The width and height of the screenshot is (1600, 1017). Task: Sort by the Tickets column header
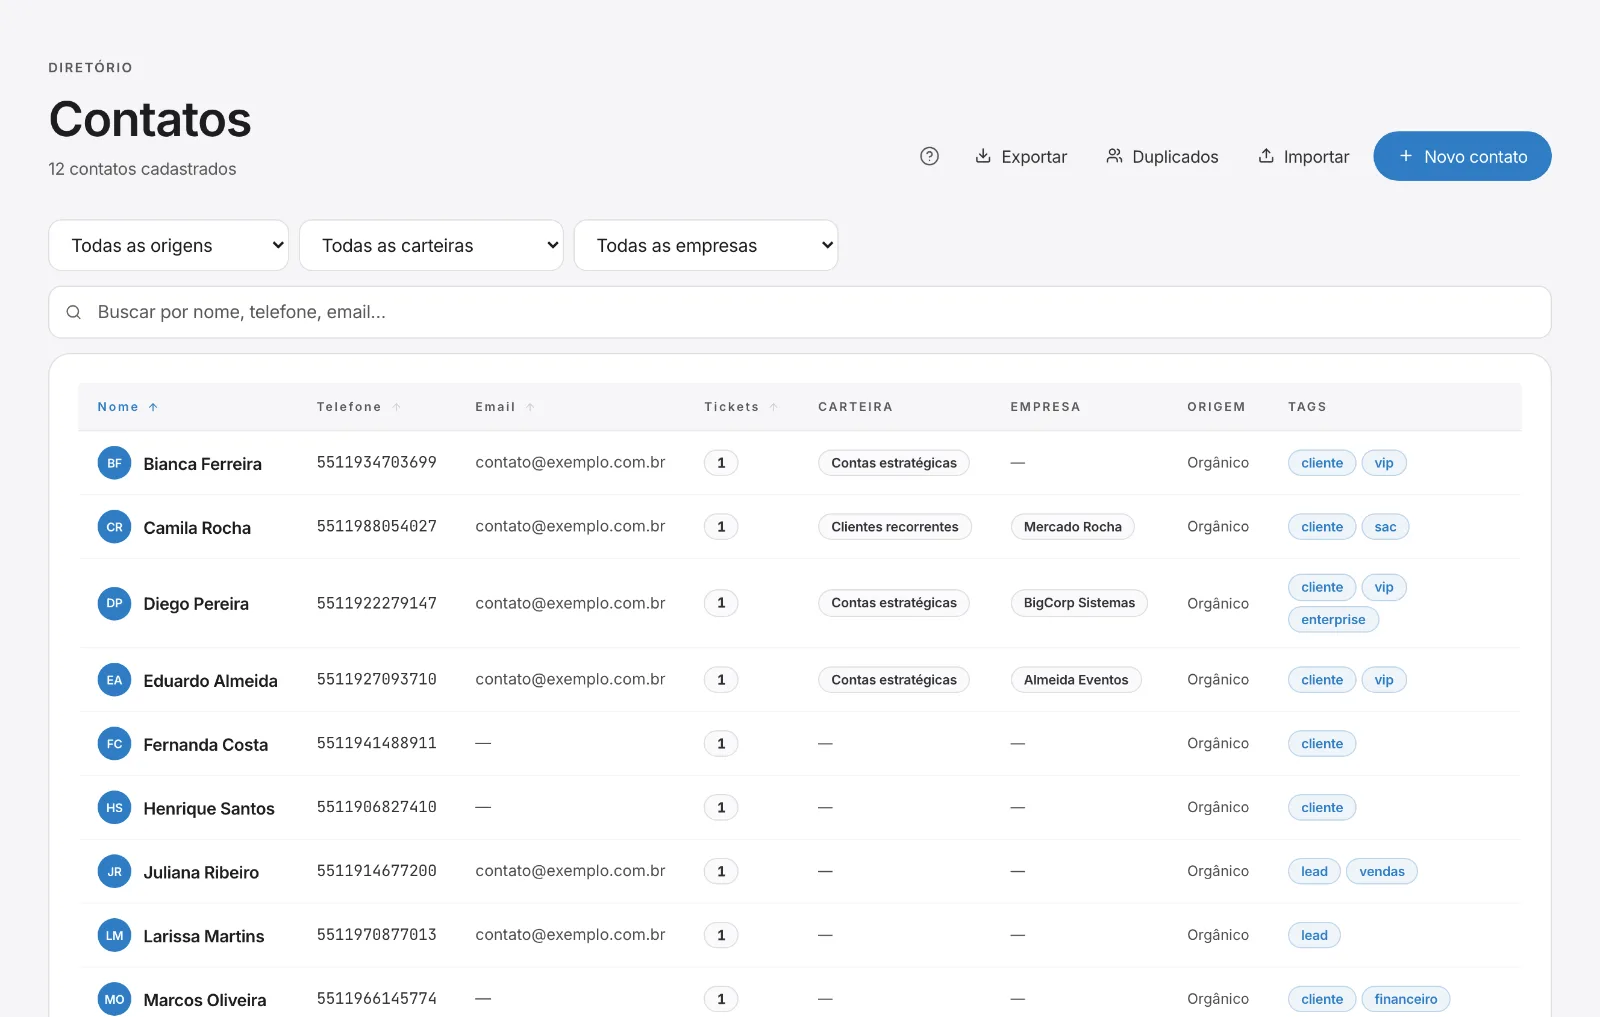(740, 407)
